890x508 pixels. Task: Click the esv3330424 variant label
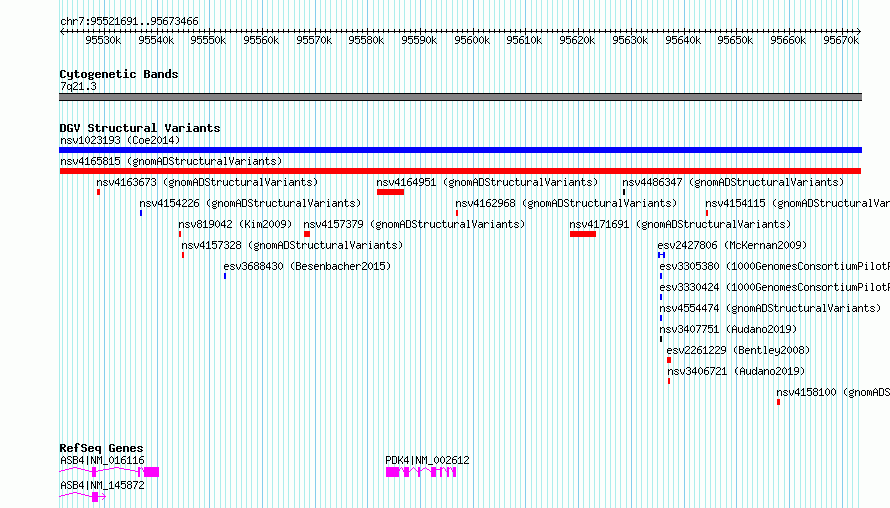coord(774,287)
